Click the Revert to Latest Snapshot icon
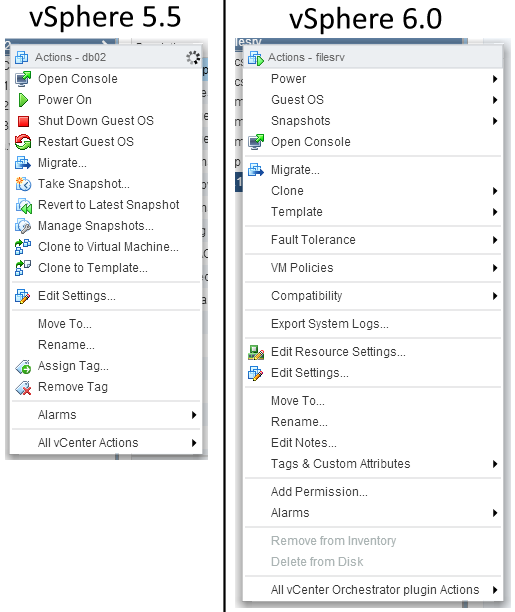The height and width of the screenshot is (612, 515). 23,205
